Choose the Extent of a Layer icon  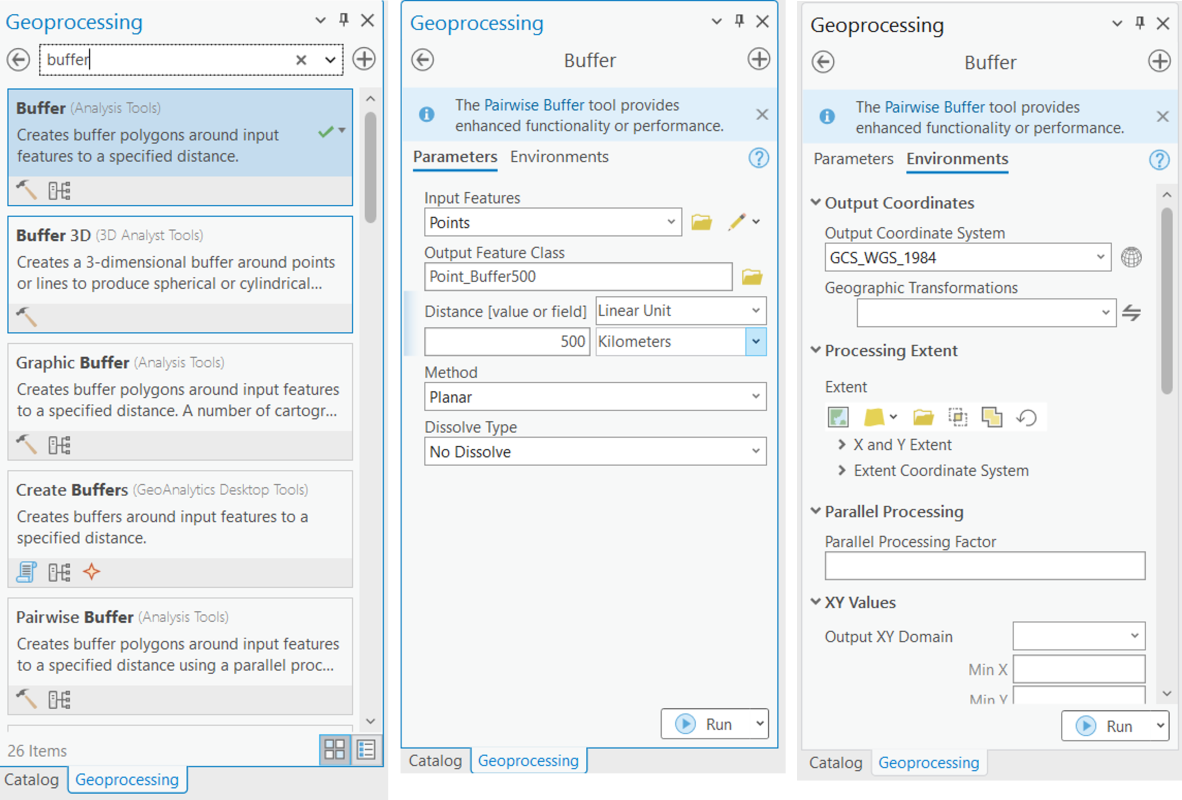868,416
